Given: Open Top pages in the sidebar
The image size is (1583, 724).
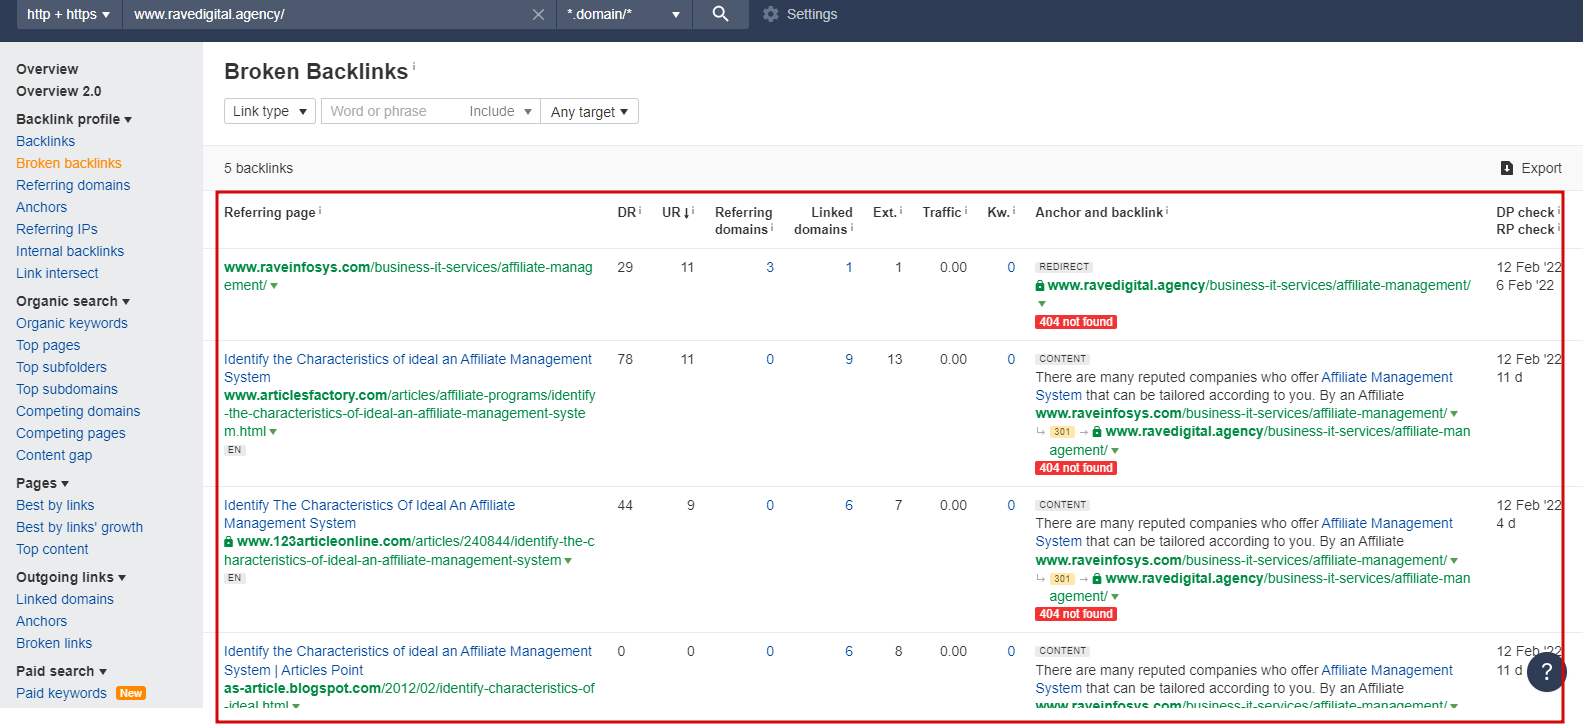Looking at the screenshot, I should 48,345.
